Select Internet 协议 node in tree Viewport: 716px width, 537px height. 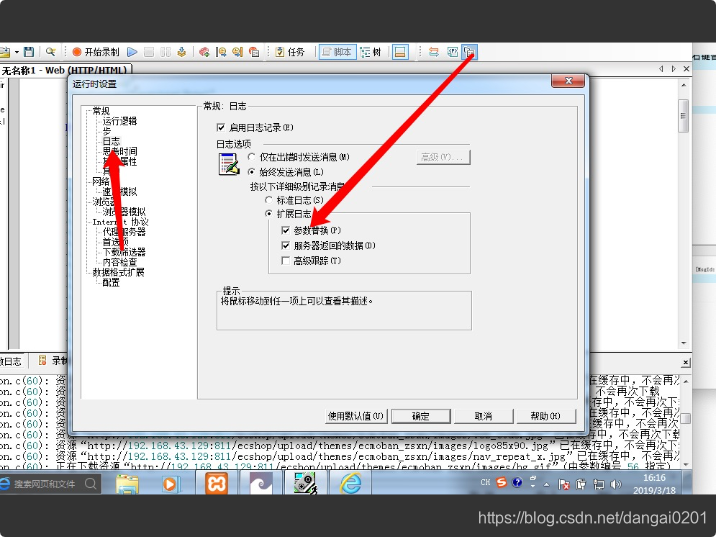[120, 222]
